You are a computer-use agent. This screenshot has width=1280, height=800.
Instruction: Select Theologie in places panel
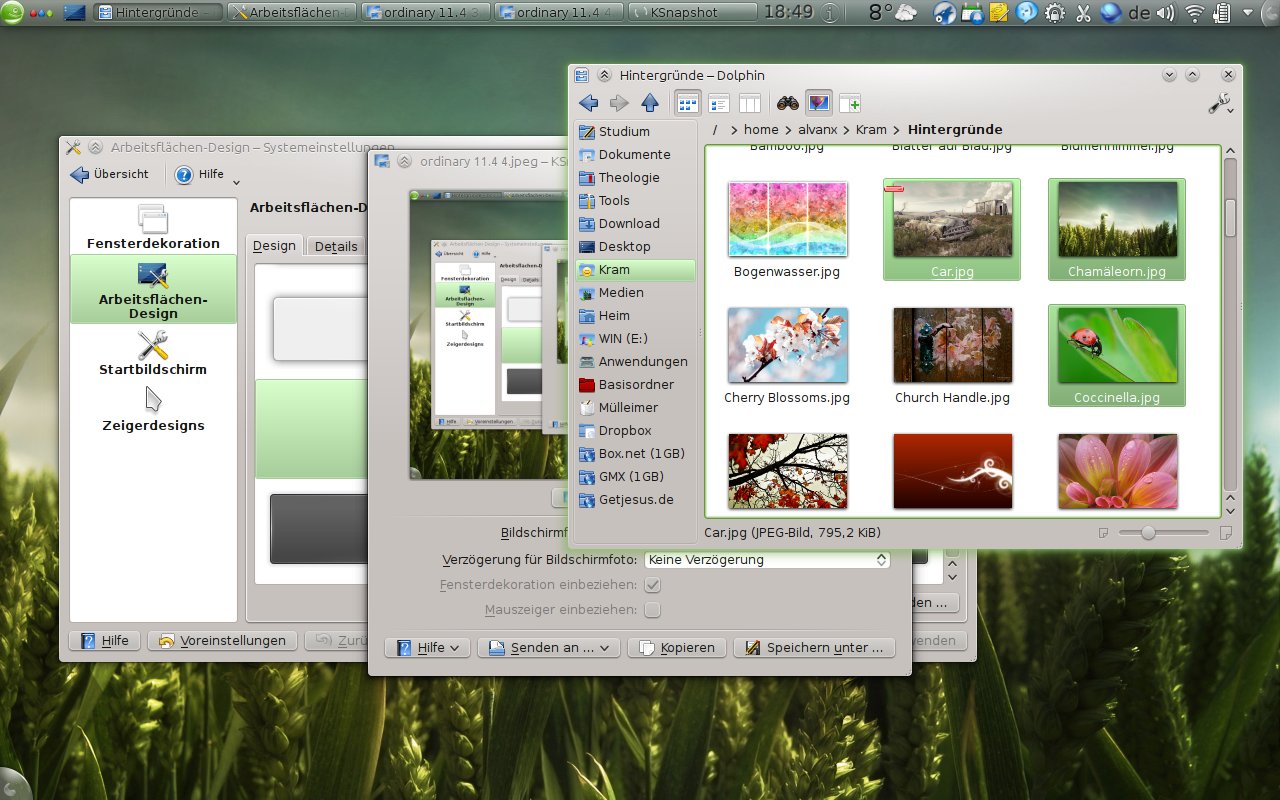click(635, 177)
